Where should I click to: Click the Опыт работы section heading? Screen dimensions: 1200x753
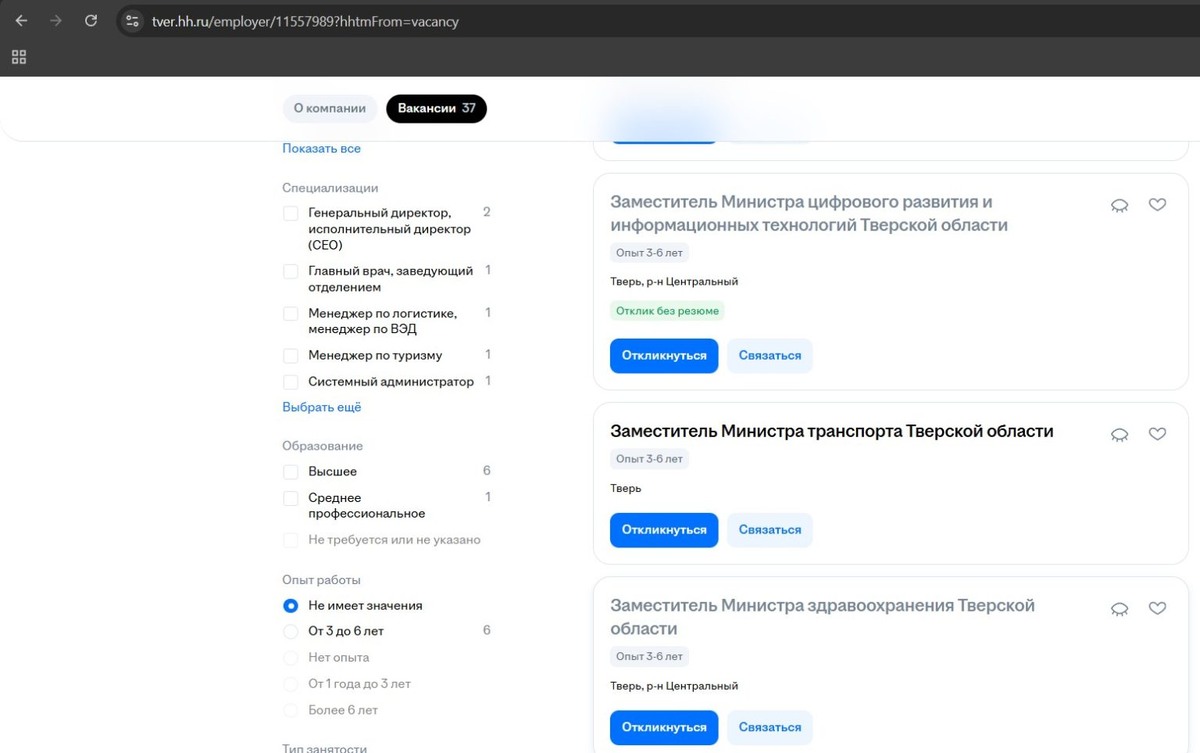pos(321,580)
